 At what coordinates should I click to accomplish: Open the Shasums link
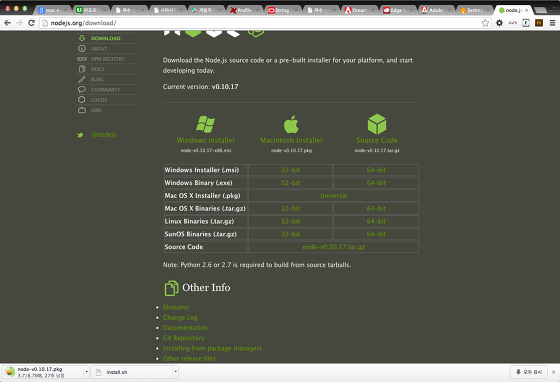pos(175,307)
